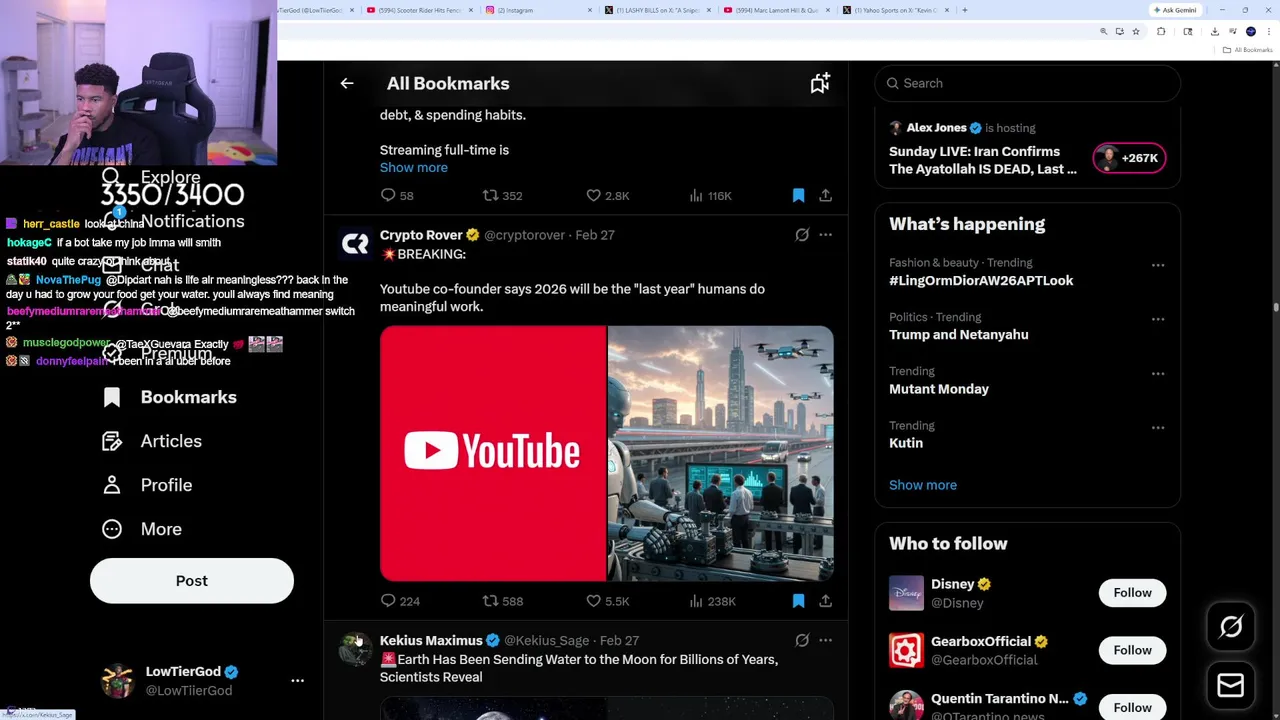Remove bookmark on Crypto Rover post
Screen dimensions: 1280x720
coord(798,601)
